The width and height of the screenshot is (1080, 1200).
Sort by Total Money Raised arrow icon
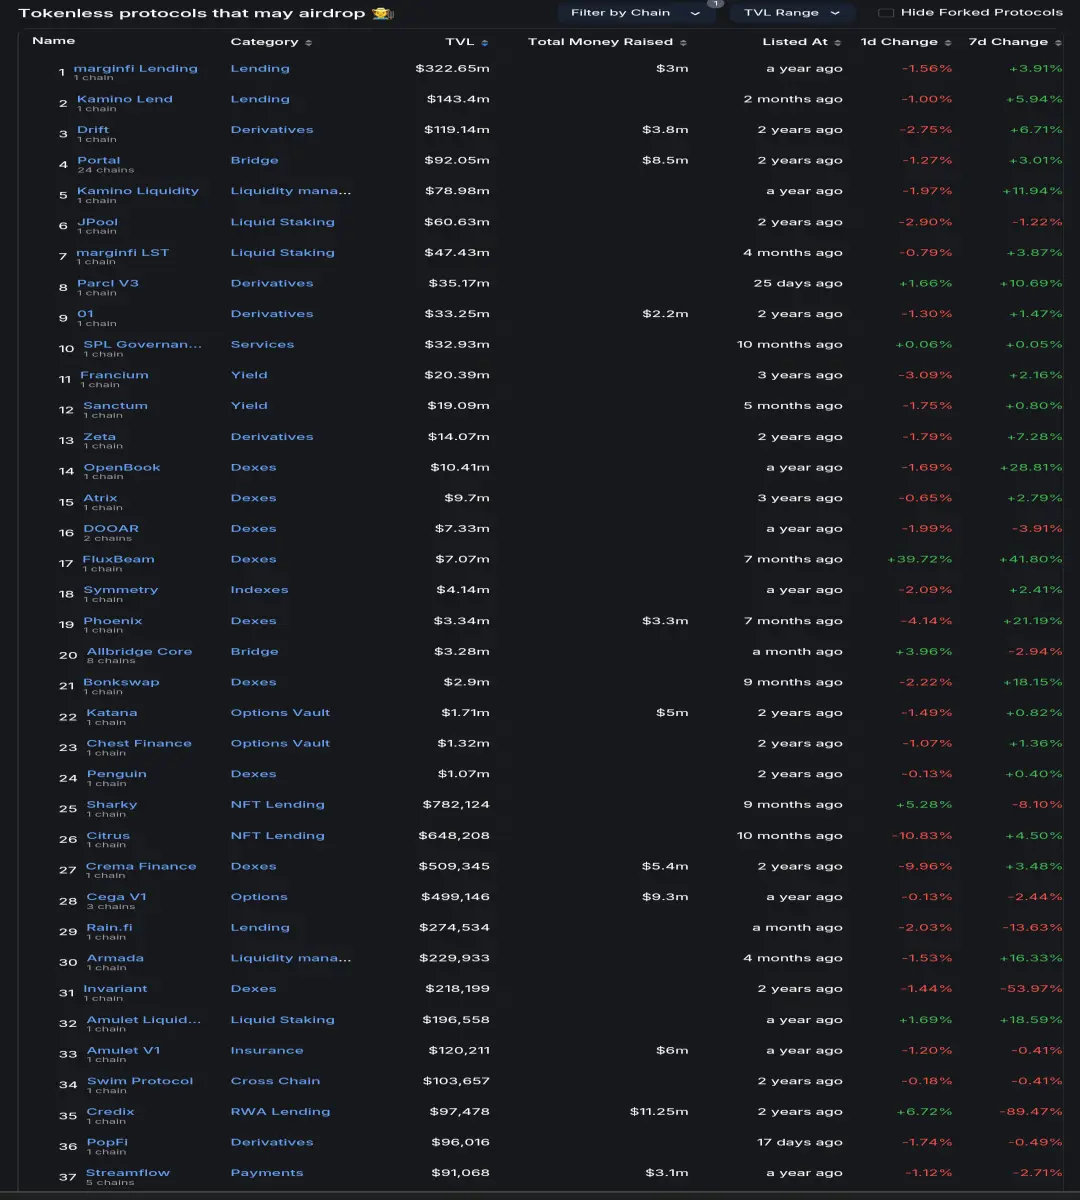683,43
